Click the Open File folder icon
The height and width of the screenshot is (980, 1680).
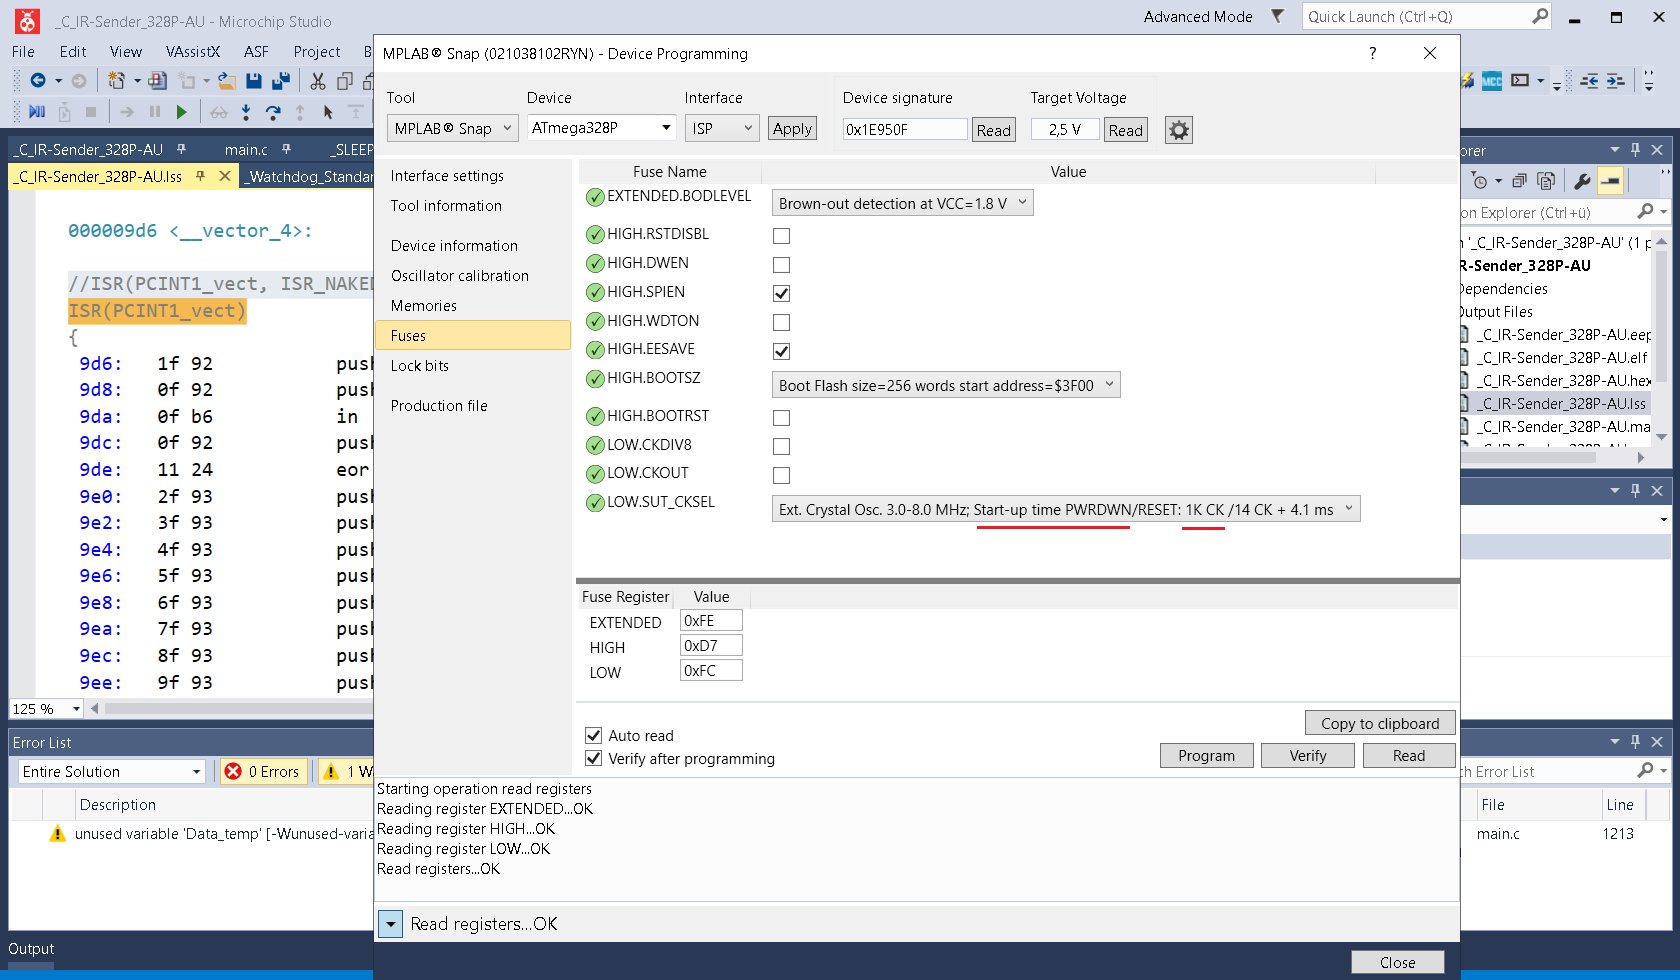227,81
